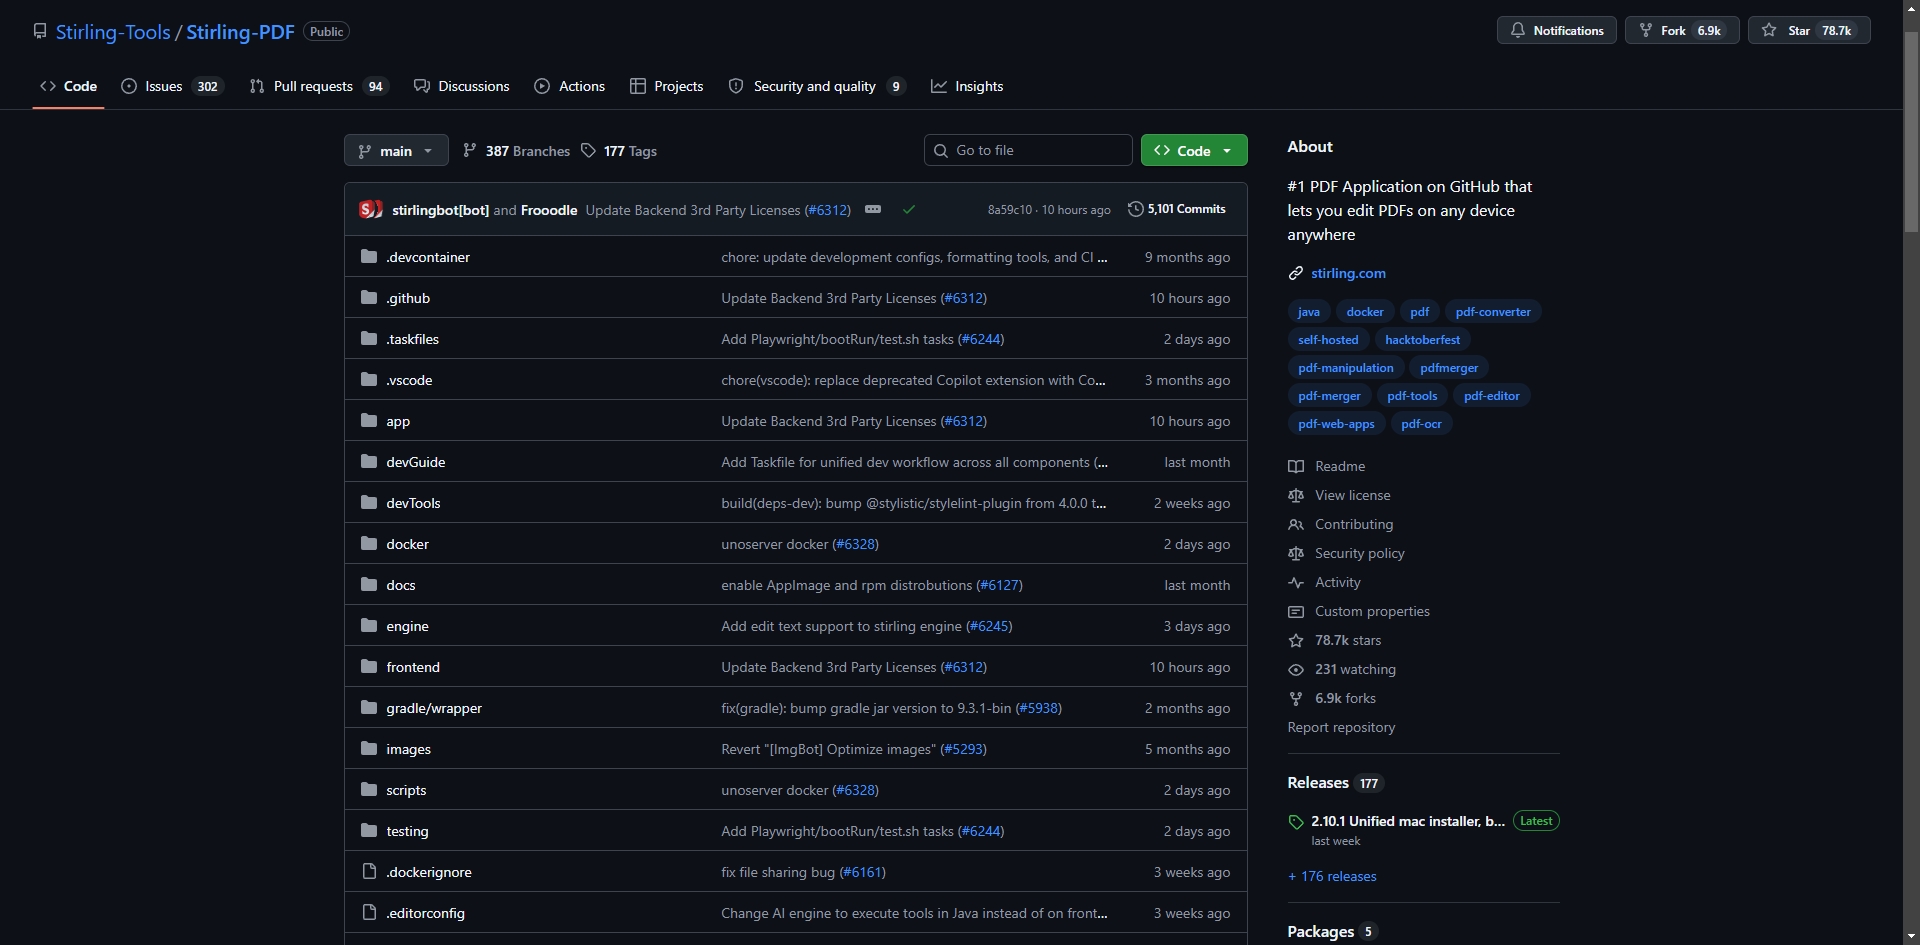This screenshot has width=1920, height=945.
Task: Switch to the Insights tab
Action: tap(967, 86)
